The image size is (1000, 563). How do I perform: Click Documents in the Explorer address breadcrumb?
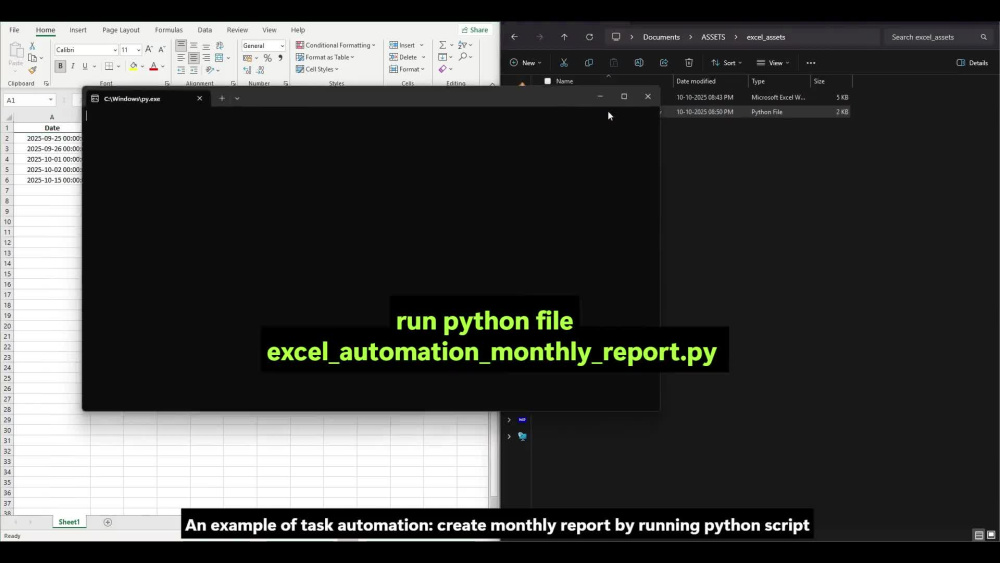click(x=661, y=37)
